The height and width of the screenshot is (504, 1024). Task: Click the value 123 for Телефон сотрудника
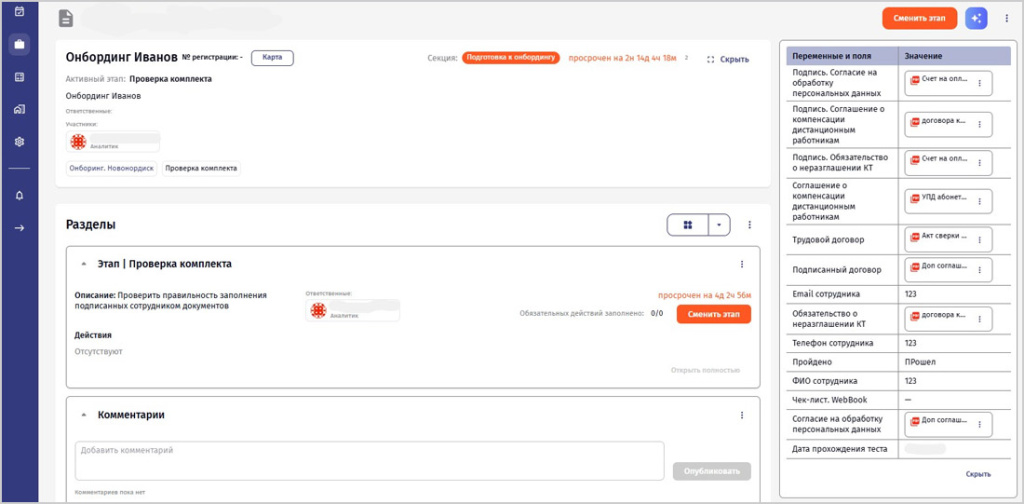(x=910, y=343)
